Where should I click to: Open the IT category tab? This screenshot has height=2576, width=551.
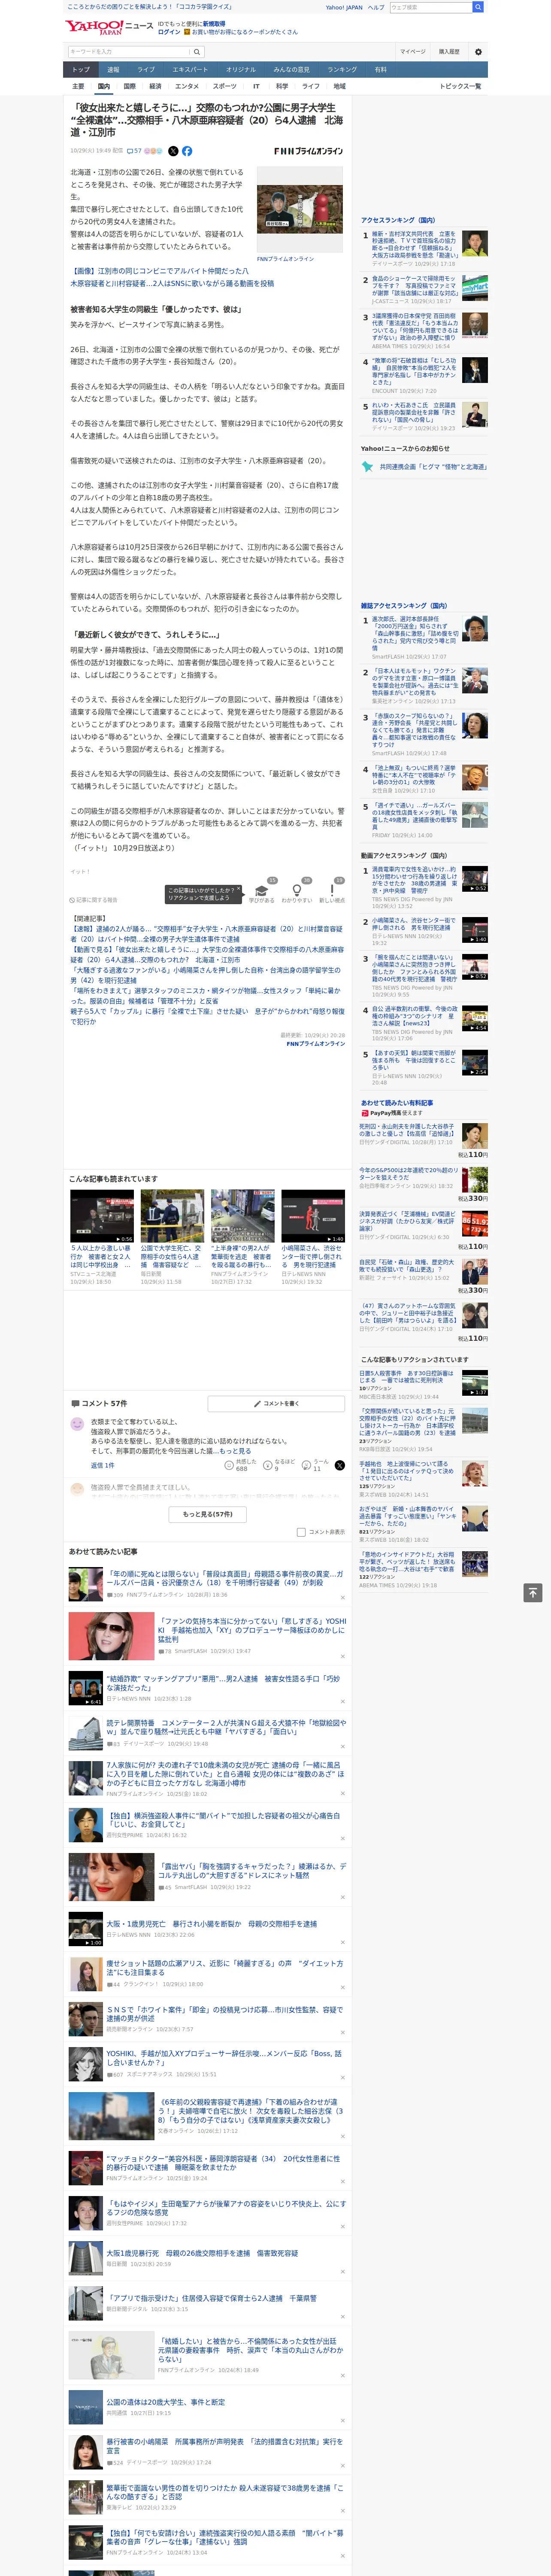[256, 86]
